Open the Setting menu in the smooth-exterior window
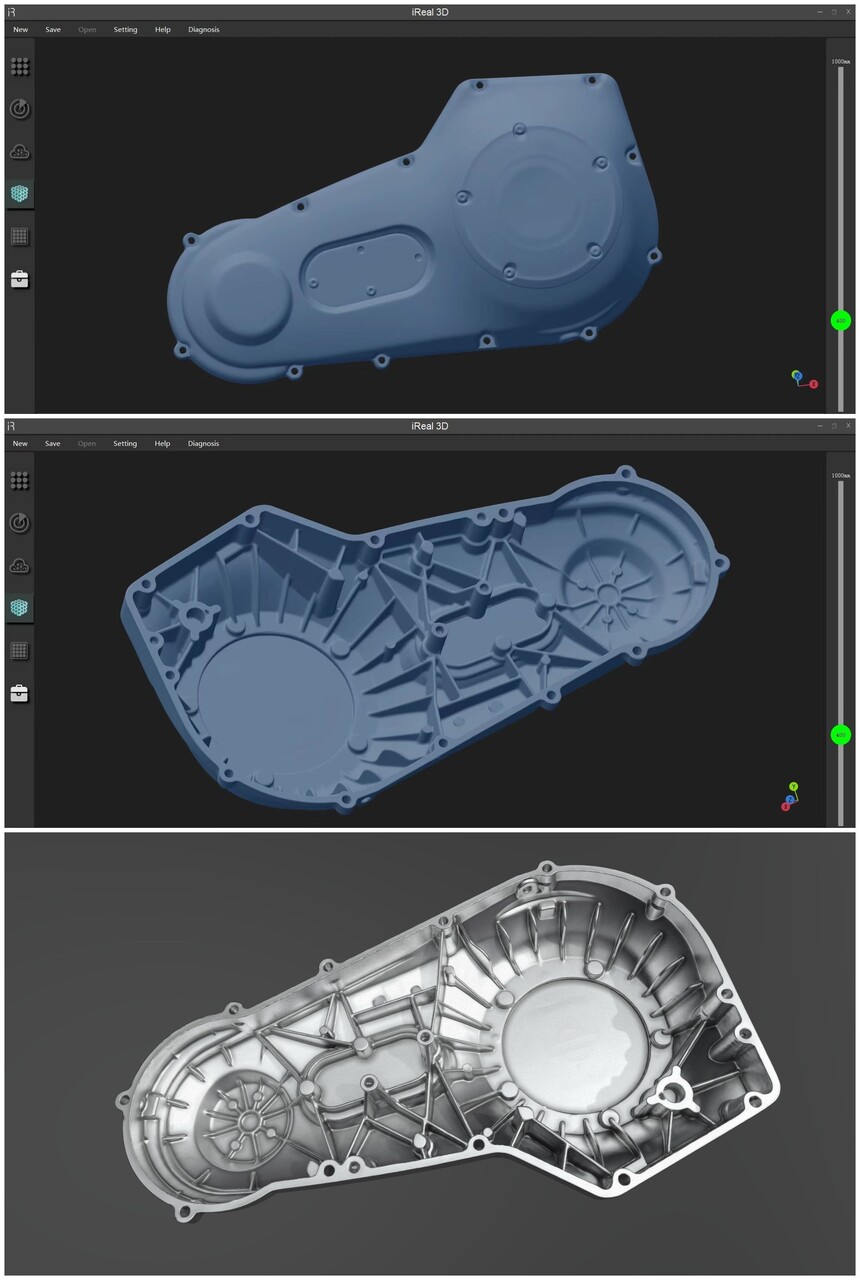Image resolution: width=860 pixels, height=1280 pixels. point(125,30)
